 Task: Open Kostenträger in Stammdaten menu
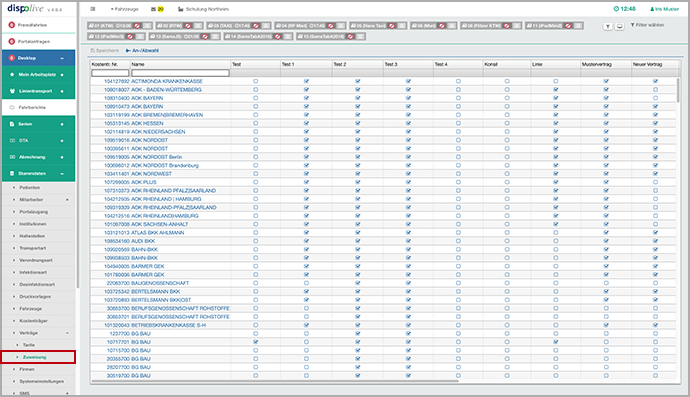click(x=33, y=321)
